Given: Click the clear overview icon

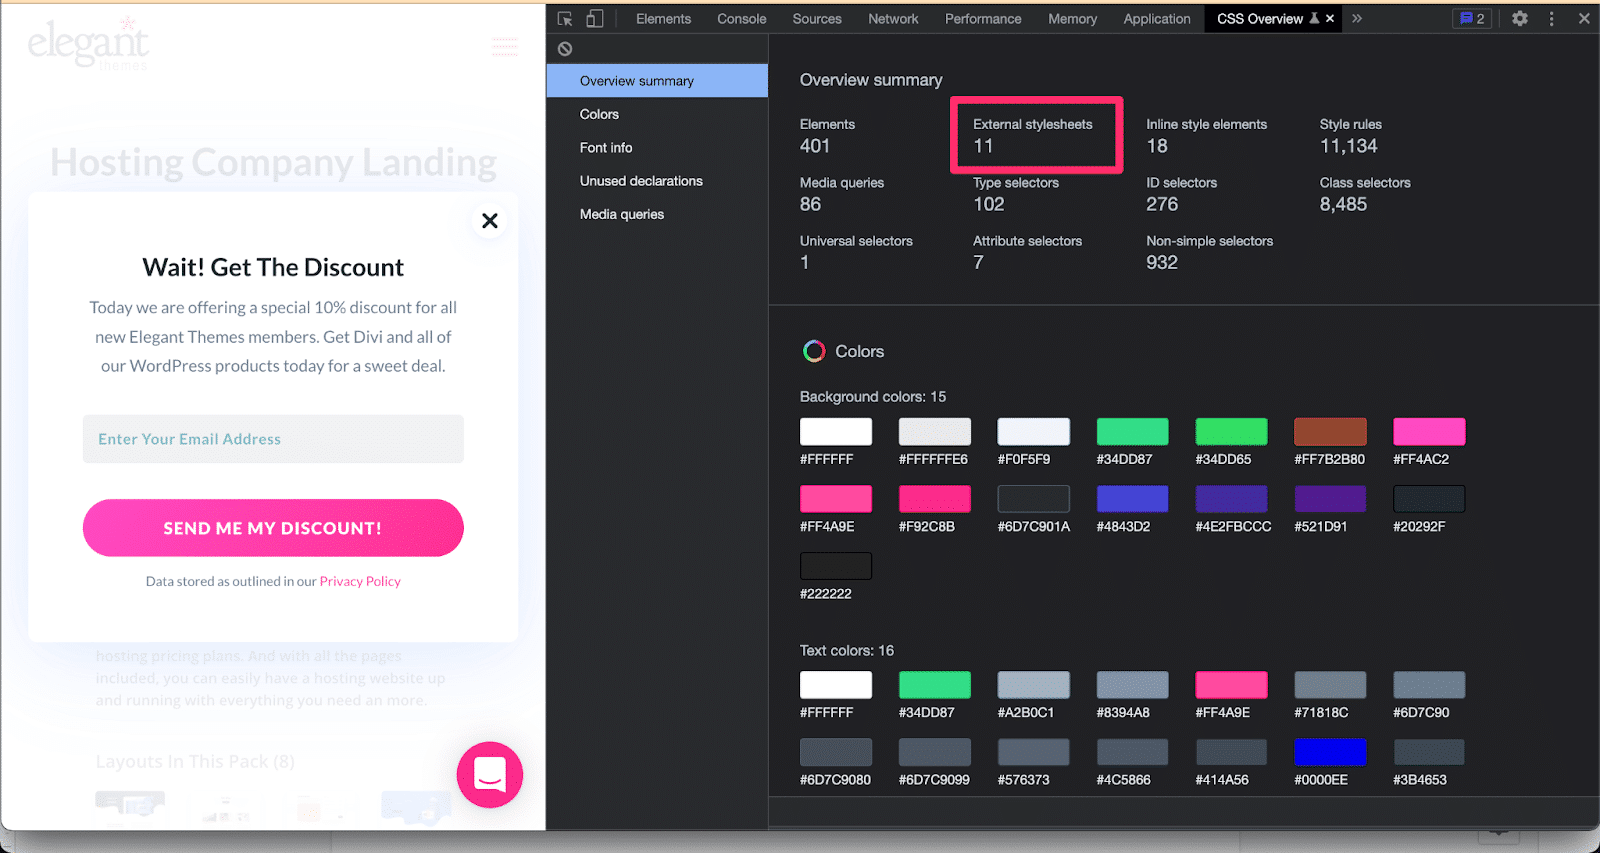Looking at the screenshot, I should (x=565, y=49).
